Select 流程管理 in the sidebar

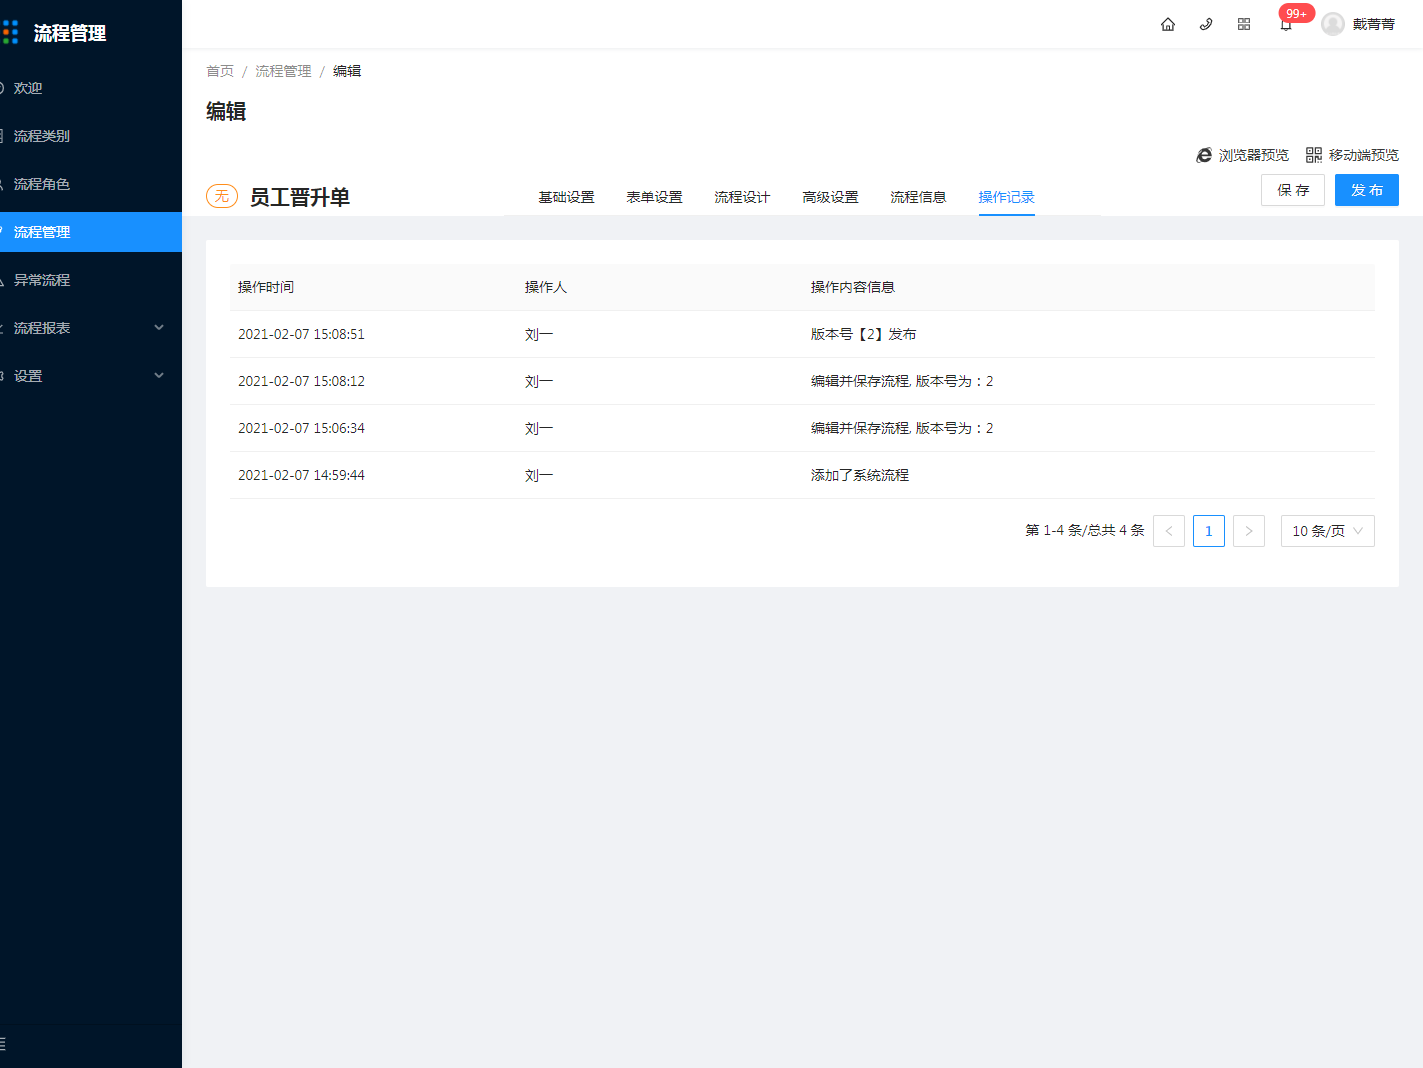[91, 232]
